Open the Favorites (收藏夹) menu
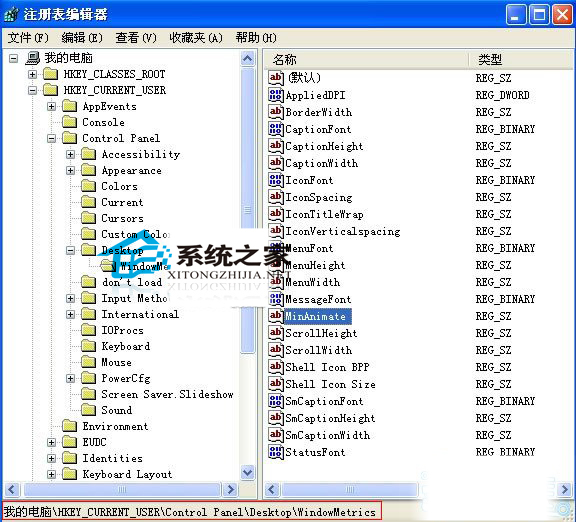Viewport: 576px width, 522px height. pyautogui.click(x=196, y=37)
